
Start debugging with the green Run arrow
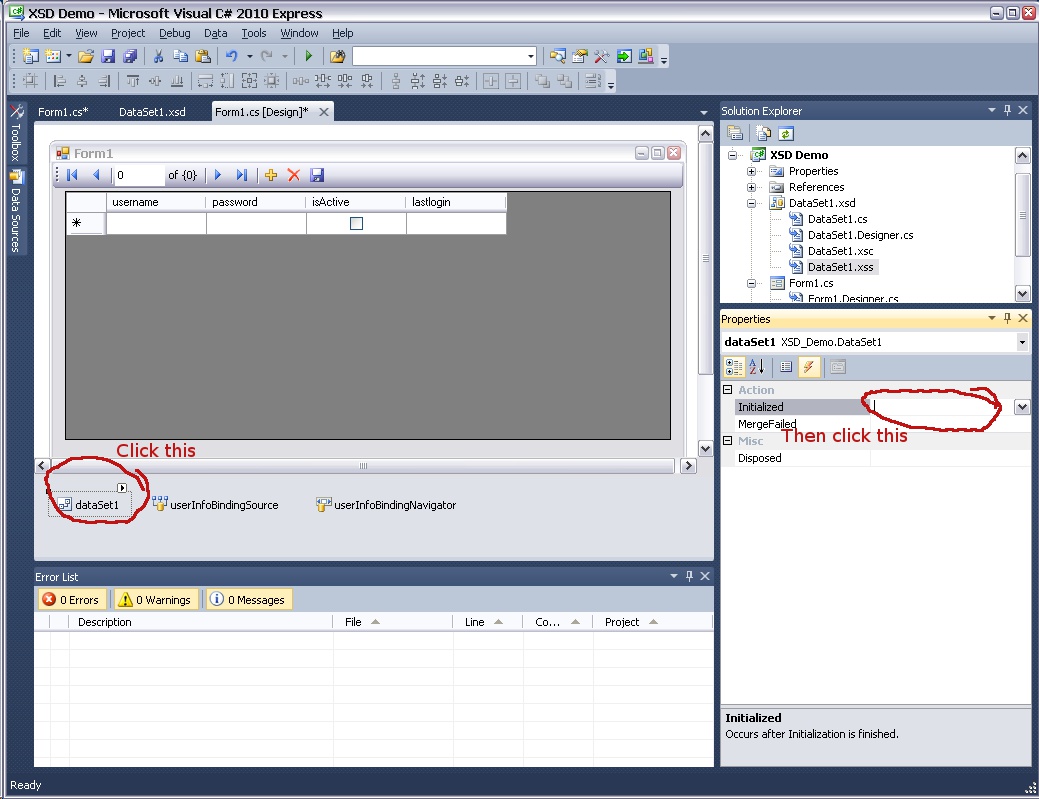point(310,55)
